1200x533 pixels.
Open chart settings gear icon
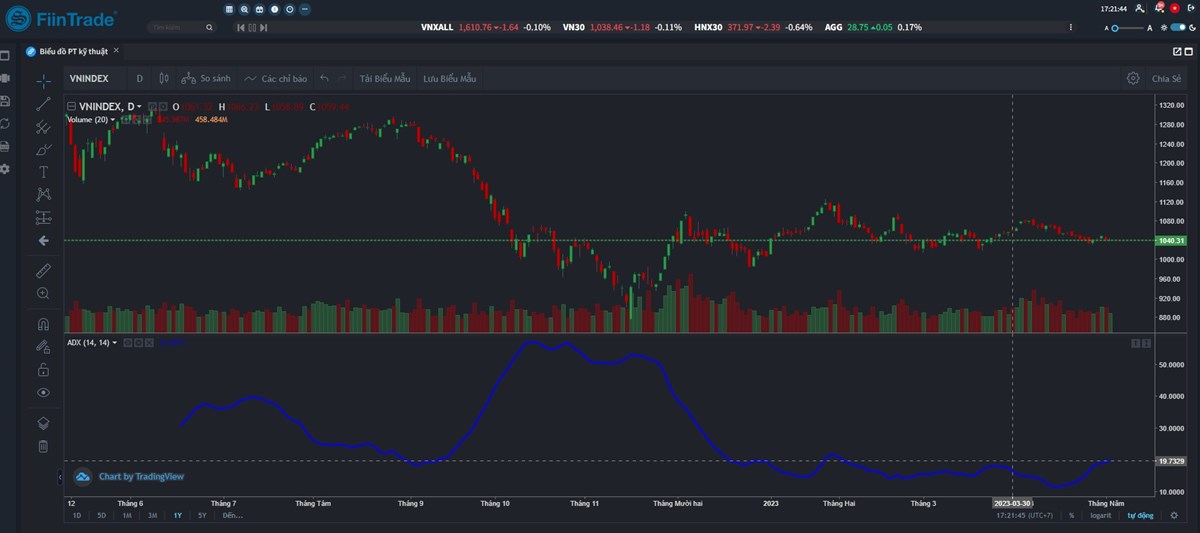pos(1132,78)
